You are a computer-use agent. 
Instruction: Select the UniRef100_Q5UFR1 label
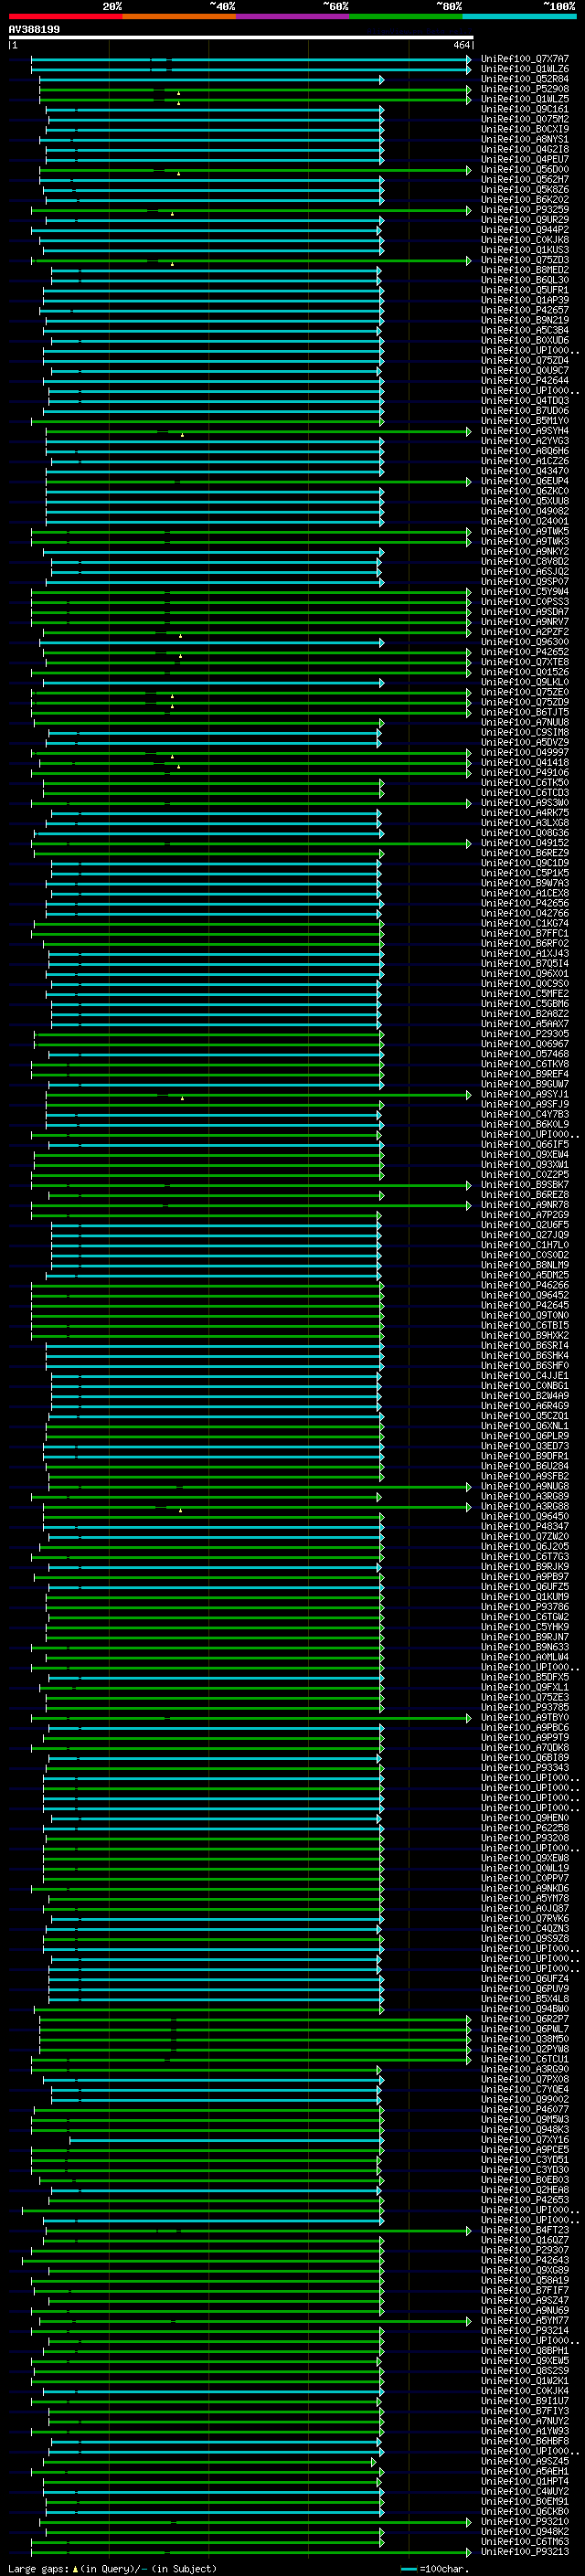coord(525,290)
